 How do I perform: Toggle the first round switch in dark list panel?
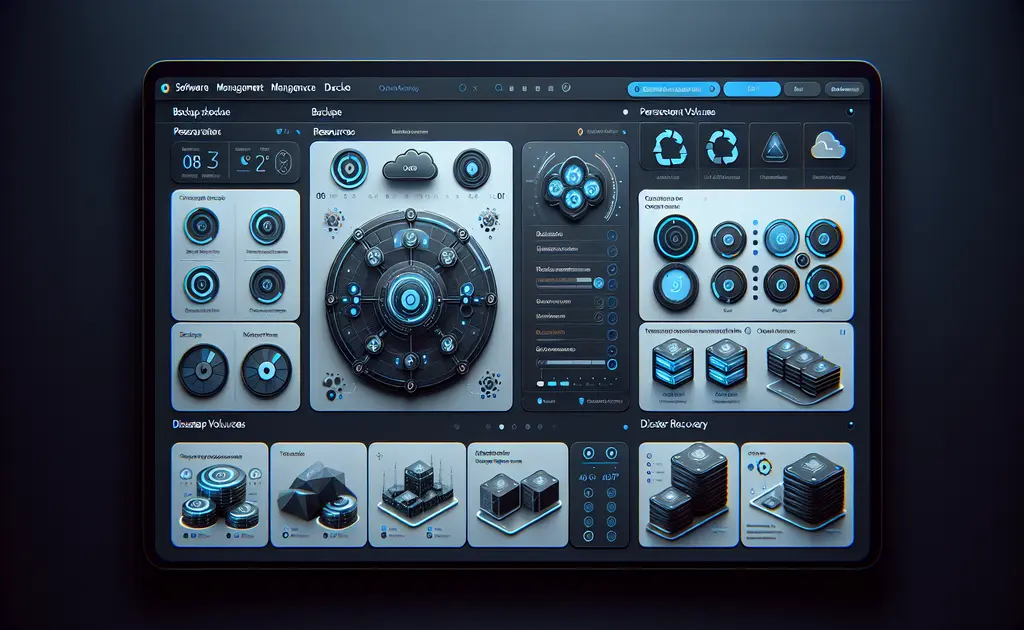click(611, 233)
